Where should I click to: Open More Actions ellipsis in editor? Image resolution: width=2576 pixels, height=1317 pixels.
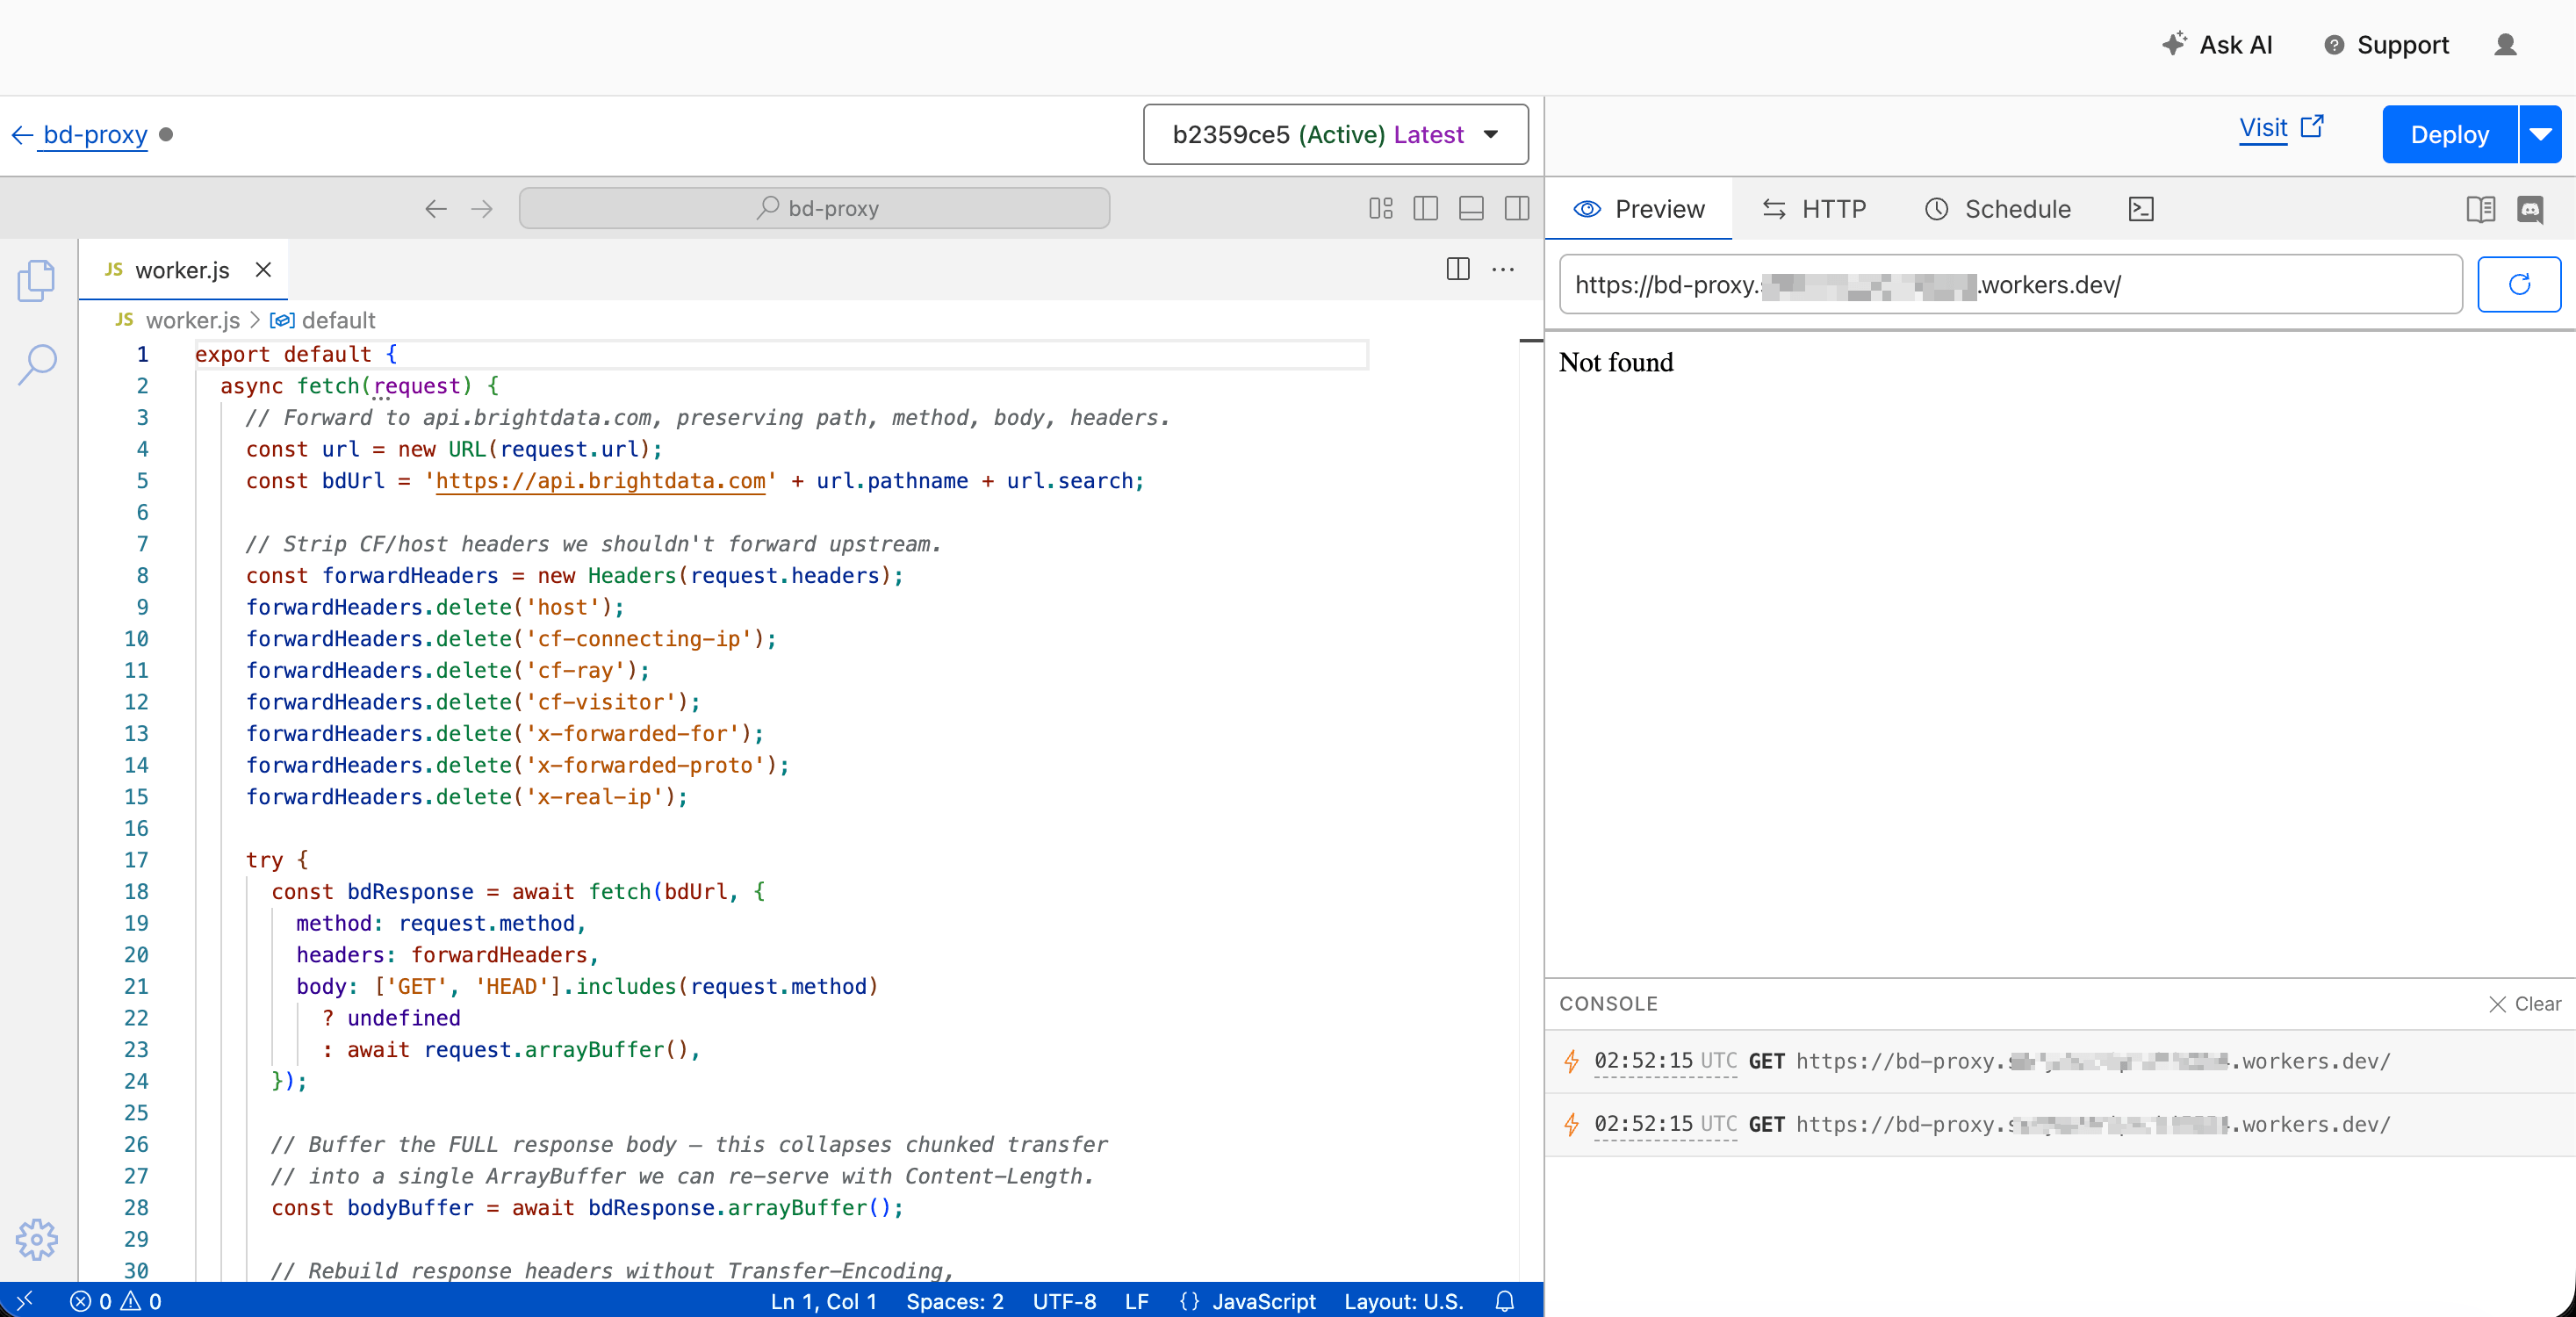pyautogui.click(x=1503, y=269)
